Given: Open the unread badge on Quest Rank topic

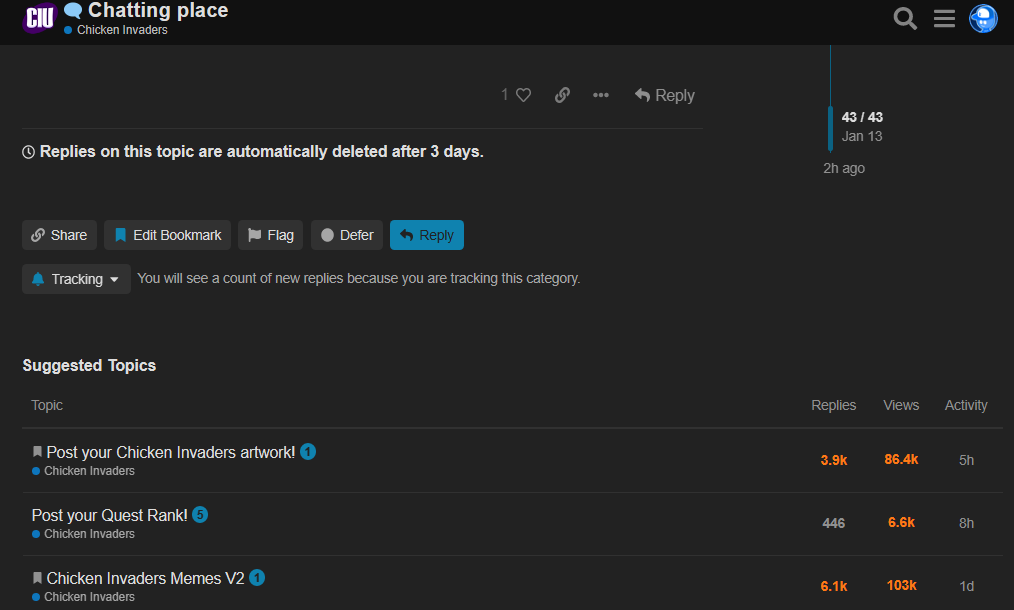Looking at the screenshot, I should [200, 515].
